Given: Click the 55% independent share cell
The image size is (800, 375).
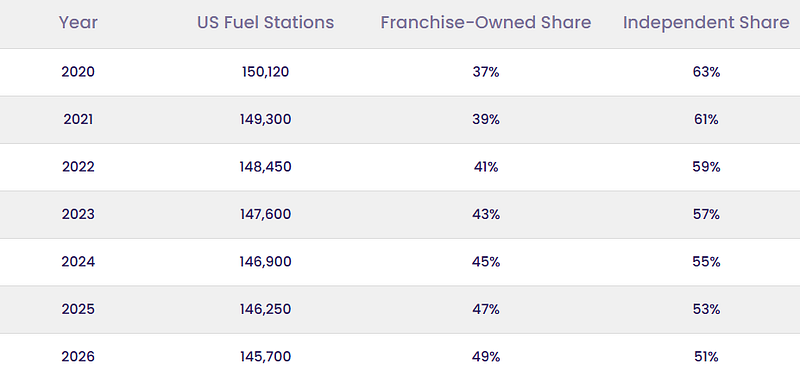Looking at the screenshot, I should click(706, 262).
